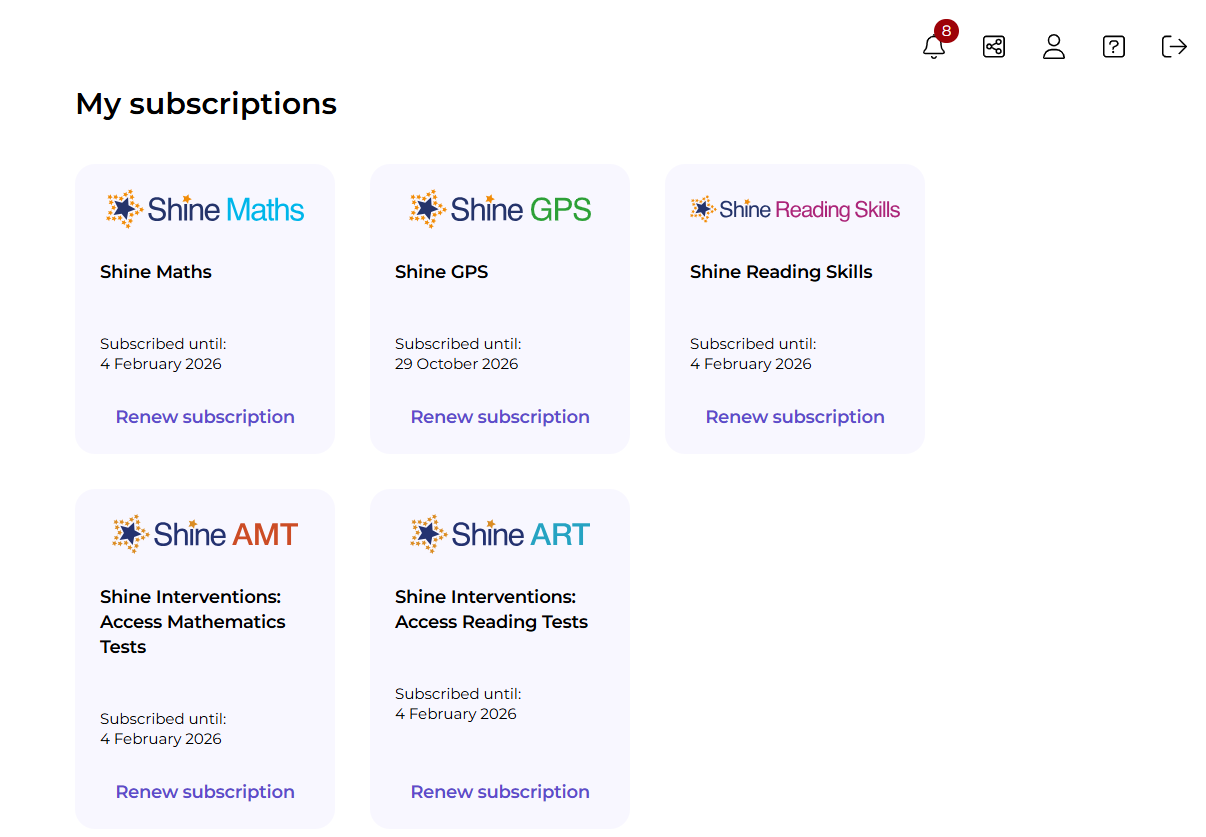Select the Shine GPS card title
1206x837 pixels.
[x=441, y=272]
